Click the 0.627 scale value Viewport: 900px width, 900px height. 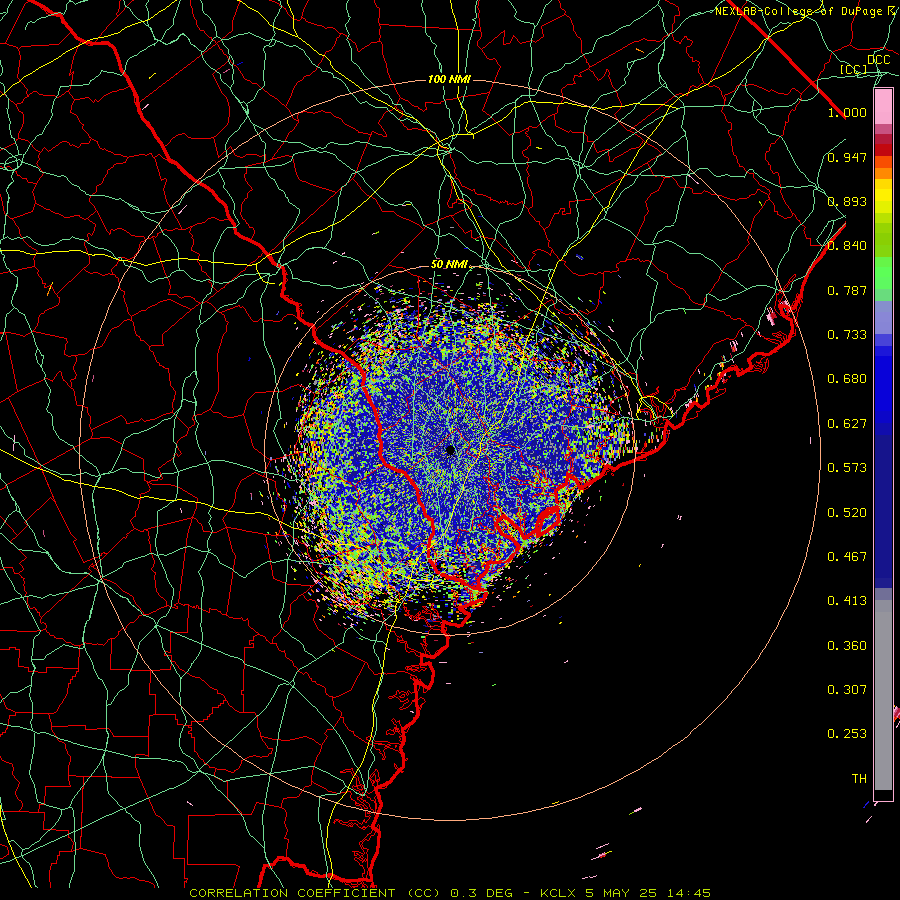tap(847, 423)
